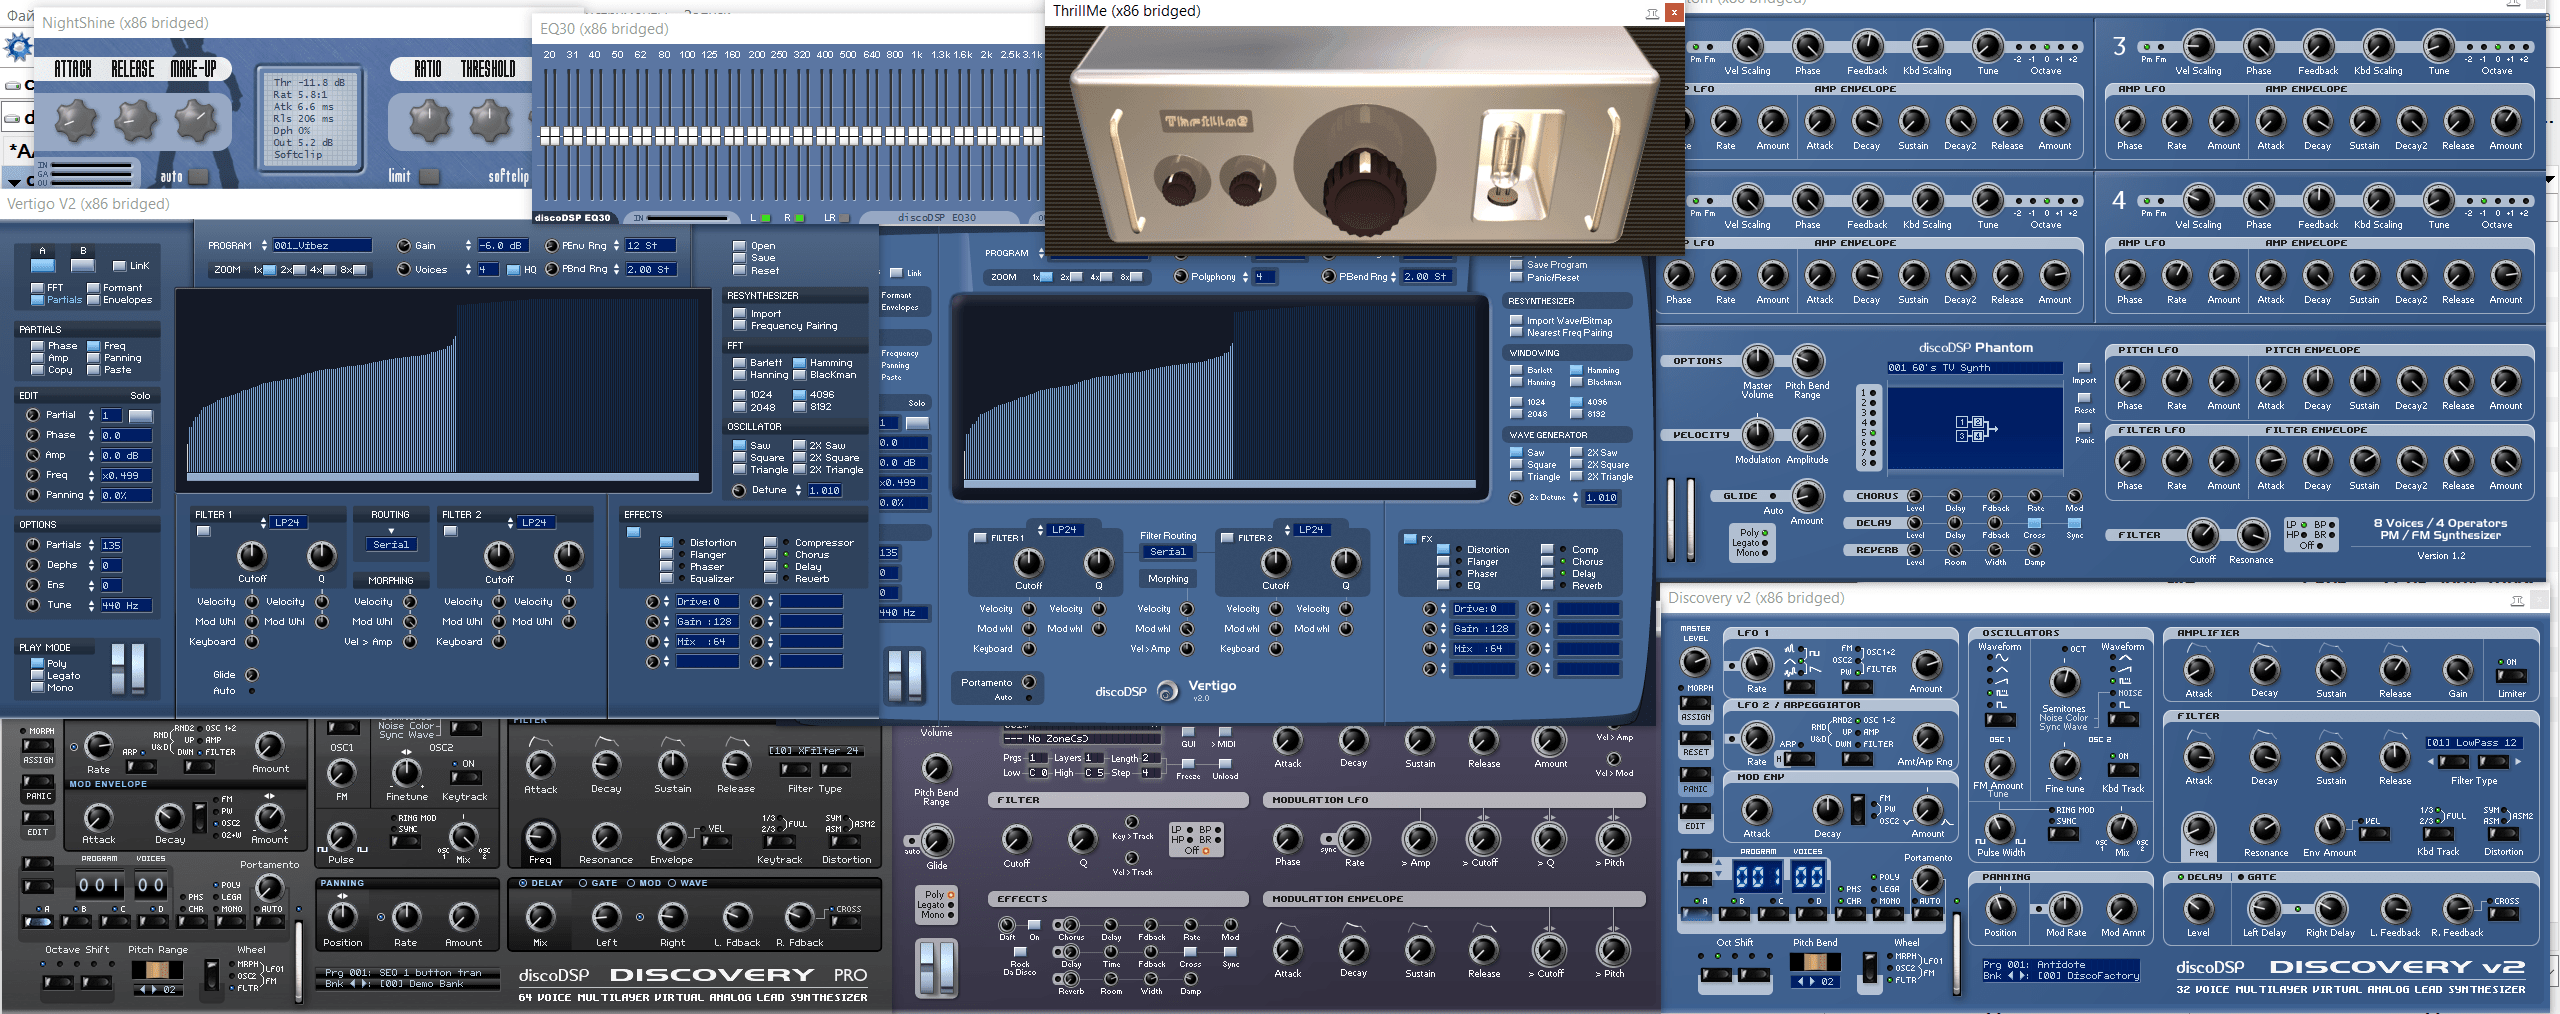This screenshot has height=1014, width=2560.
Task: Click NightShine ATTACK knob
Action: click(x=74, y=120)
